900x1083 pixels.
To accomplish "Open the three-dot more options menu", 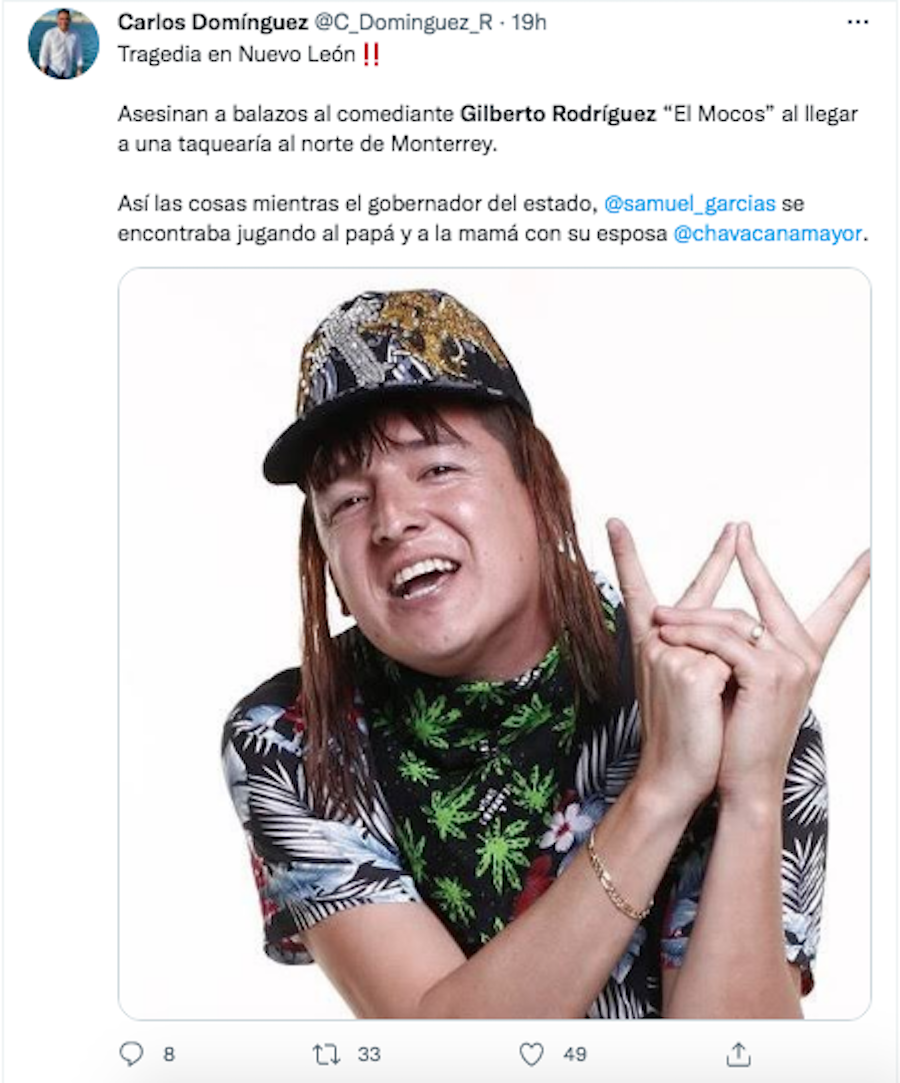I will pos(857,22).
